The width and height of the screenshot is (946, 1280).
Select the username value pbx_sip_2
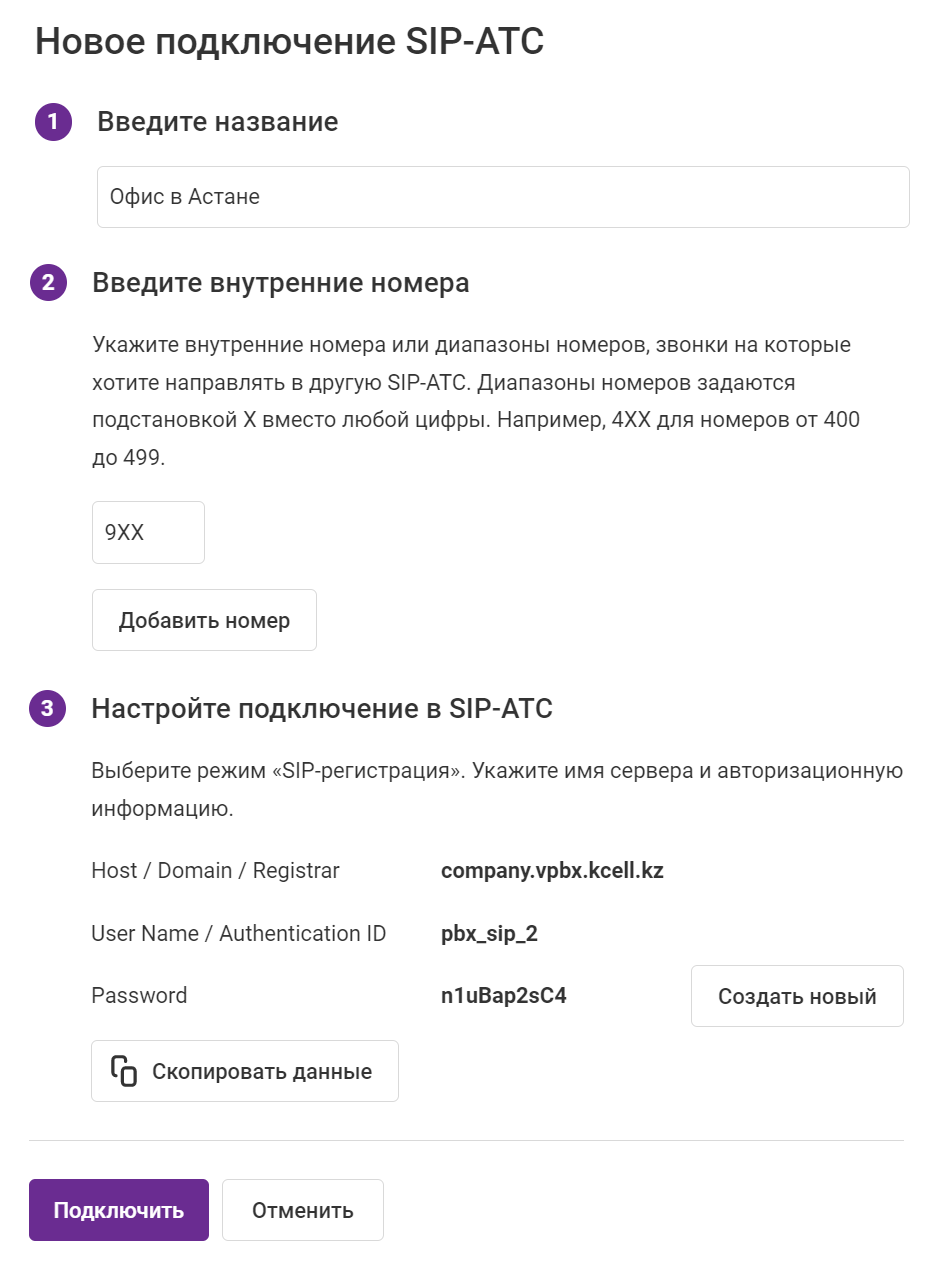point(490,934)
